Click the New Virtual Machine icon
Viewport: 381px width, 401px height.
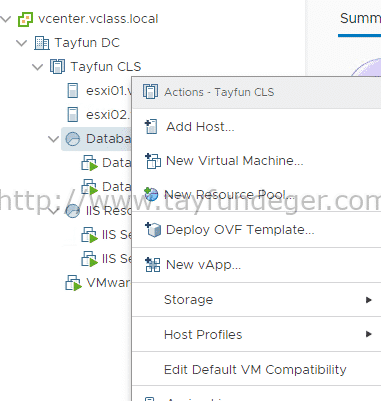153,161
